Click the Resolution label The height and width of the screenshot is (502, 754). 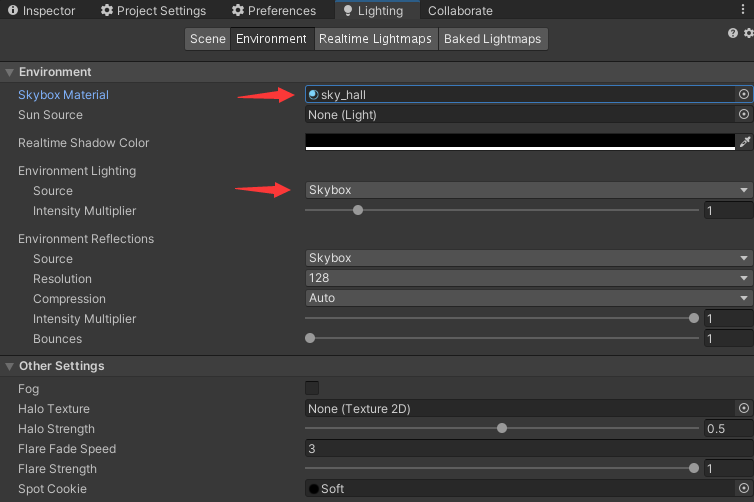63,279
